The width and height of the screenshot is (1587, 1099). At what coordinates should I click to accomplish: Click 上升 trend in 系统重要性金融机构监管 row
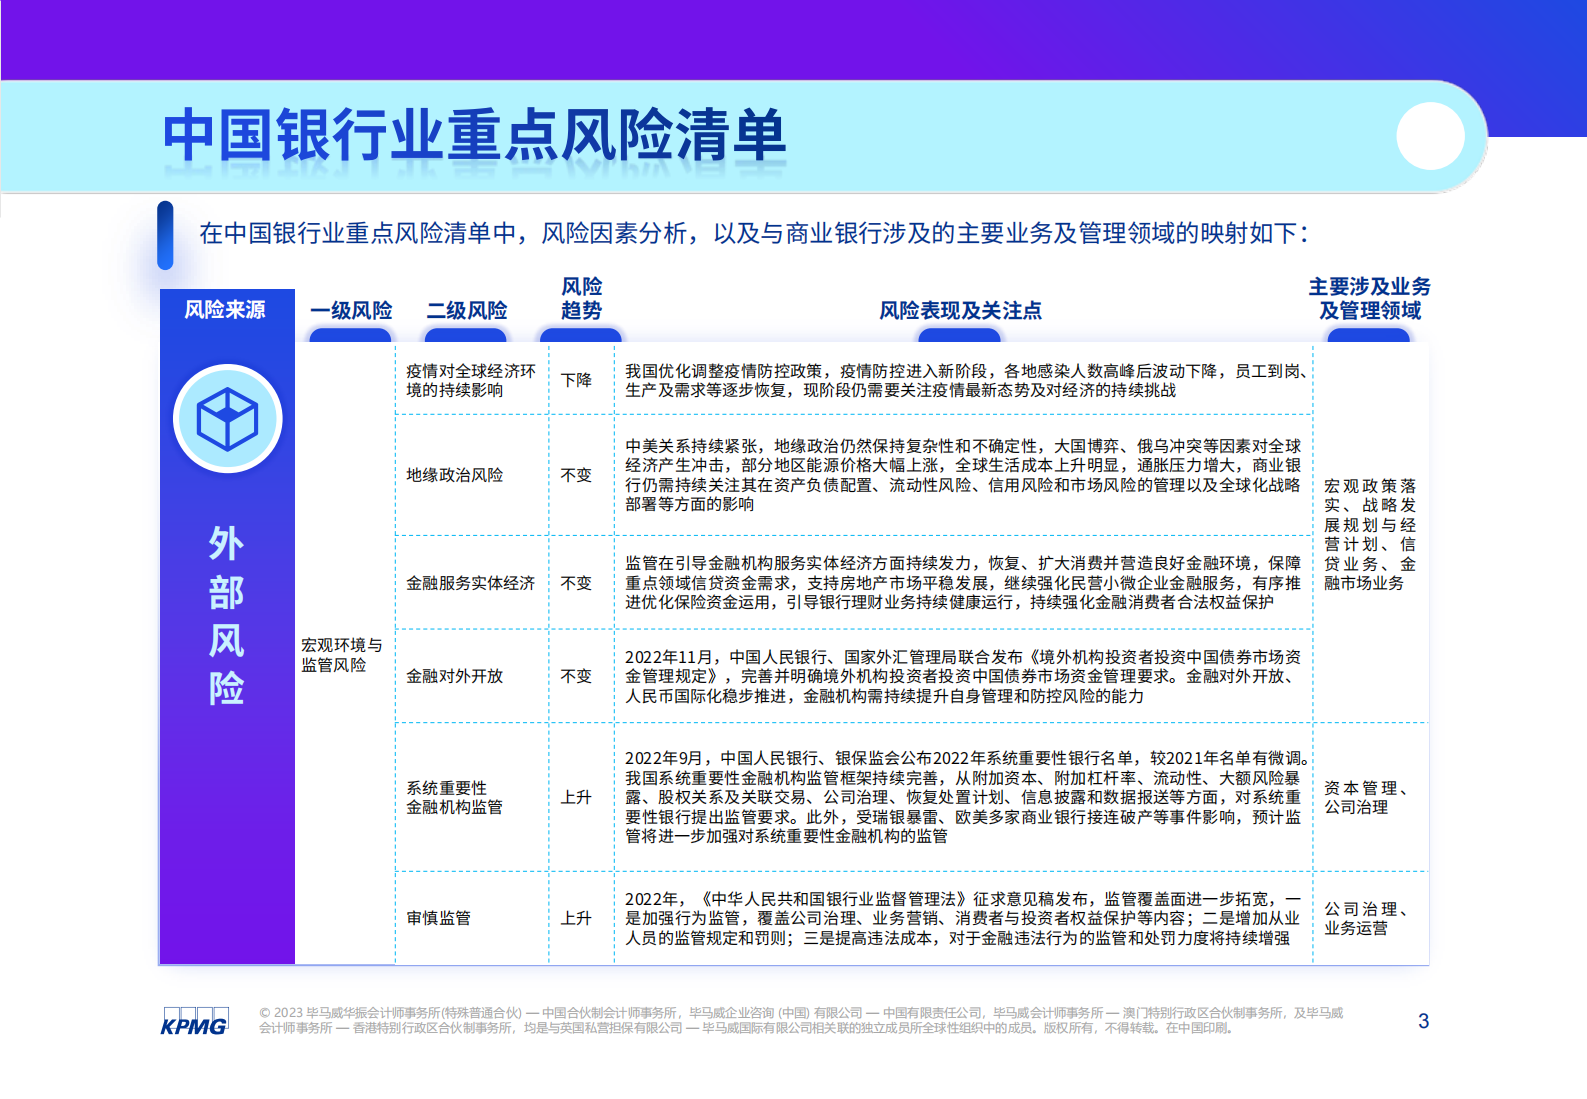click(576, 797)
